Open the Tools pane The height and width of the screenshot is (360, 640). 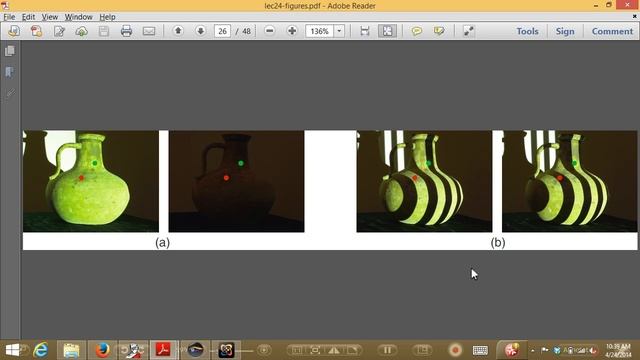(x=527, y=31)
